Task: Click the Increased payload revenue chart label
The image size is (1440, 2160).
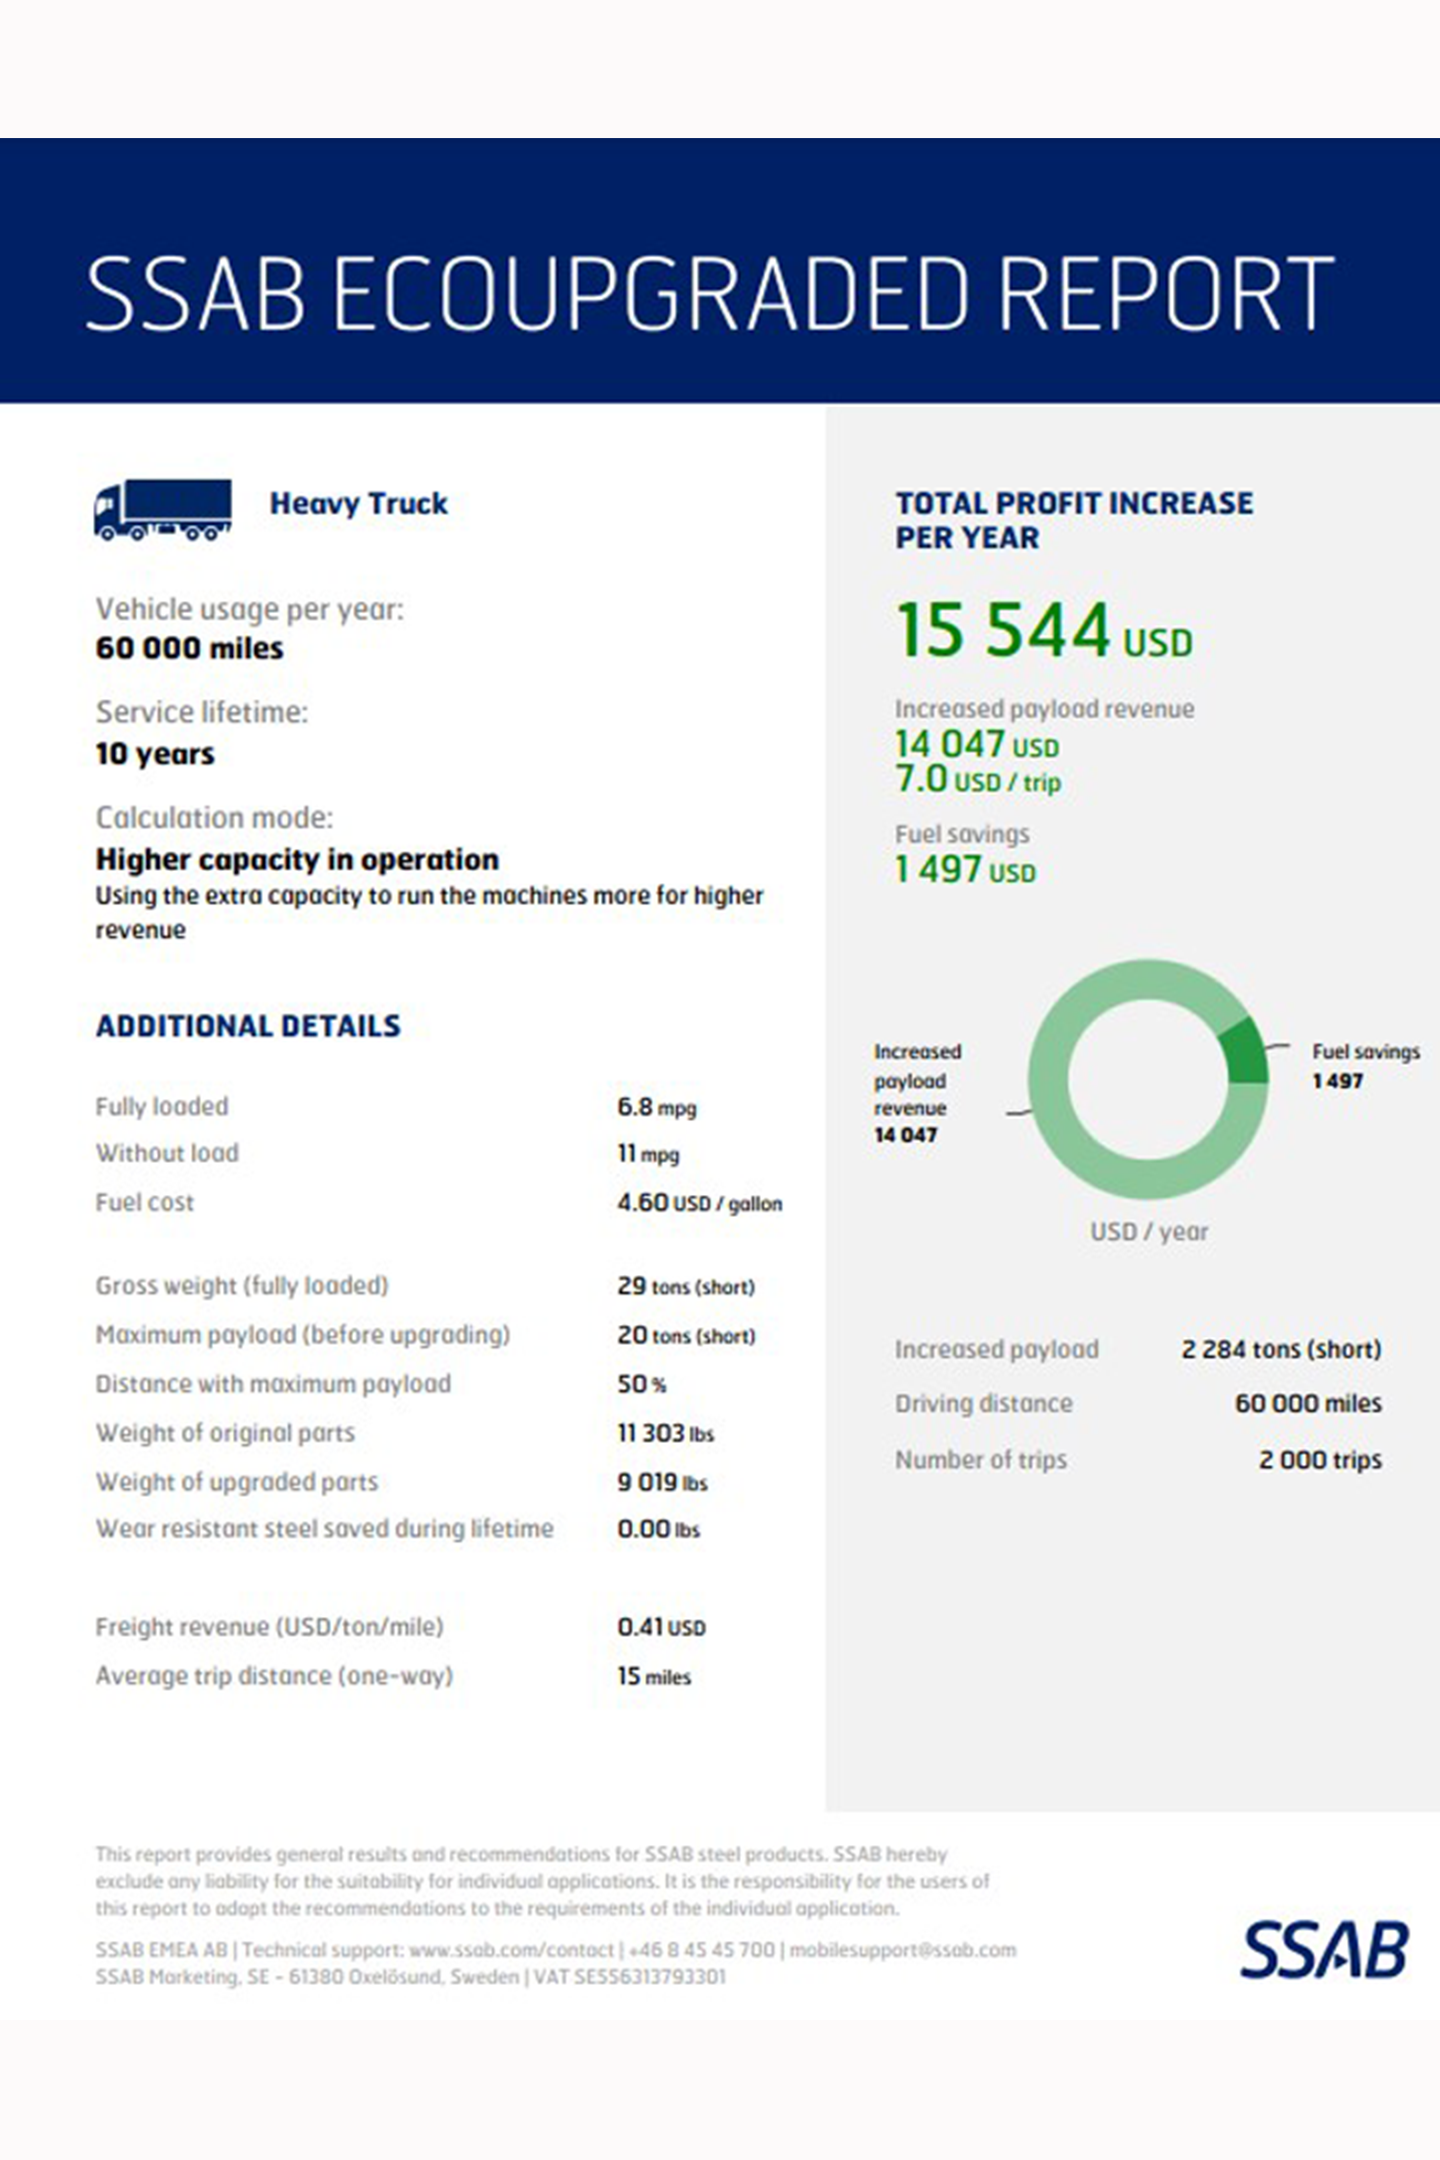Action: [917, 1093]
